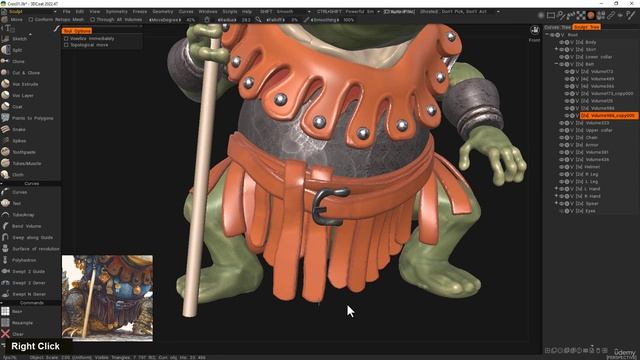Select the Split tool
Image resolution: width=640 pixels, height=360 pixels.
click(x=16, y=50)
